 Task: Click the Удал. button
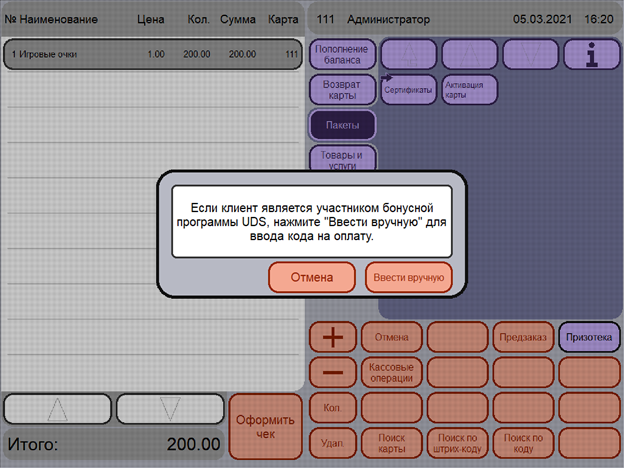coord(333,443)
